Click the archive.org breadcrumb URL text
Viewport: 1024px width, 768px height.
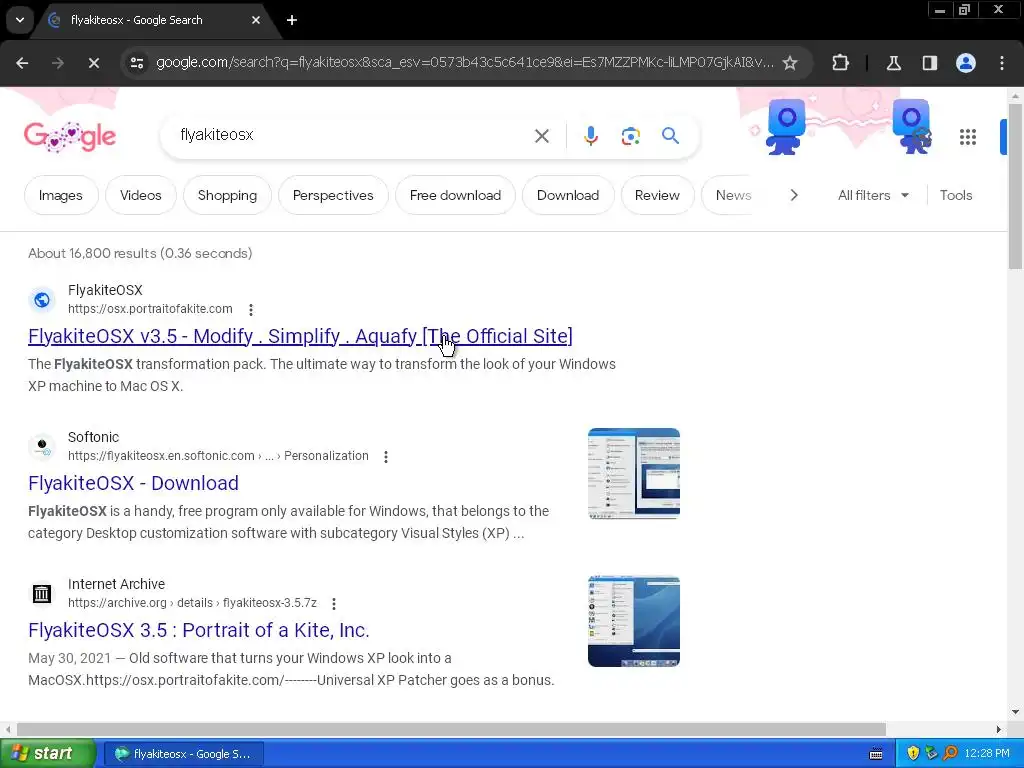point(192,603)
